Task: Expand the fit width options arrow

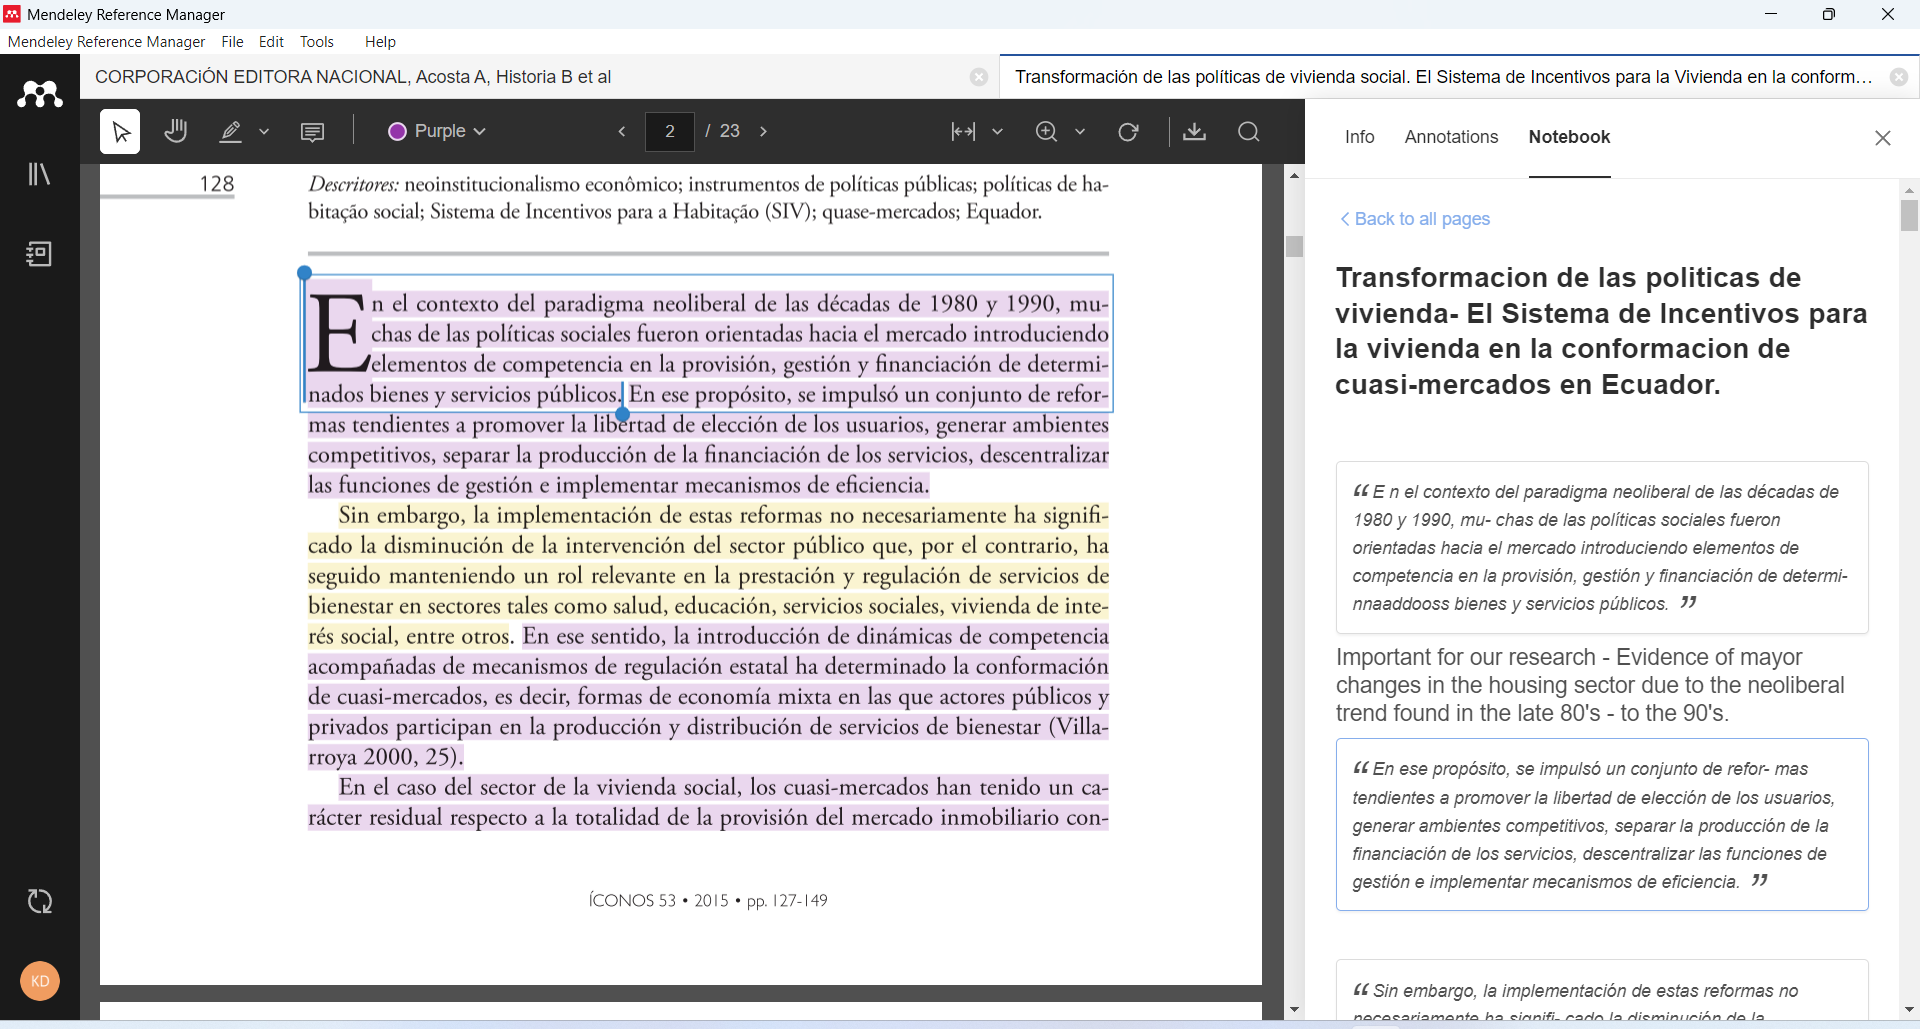Action: coord(997,131)
